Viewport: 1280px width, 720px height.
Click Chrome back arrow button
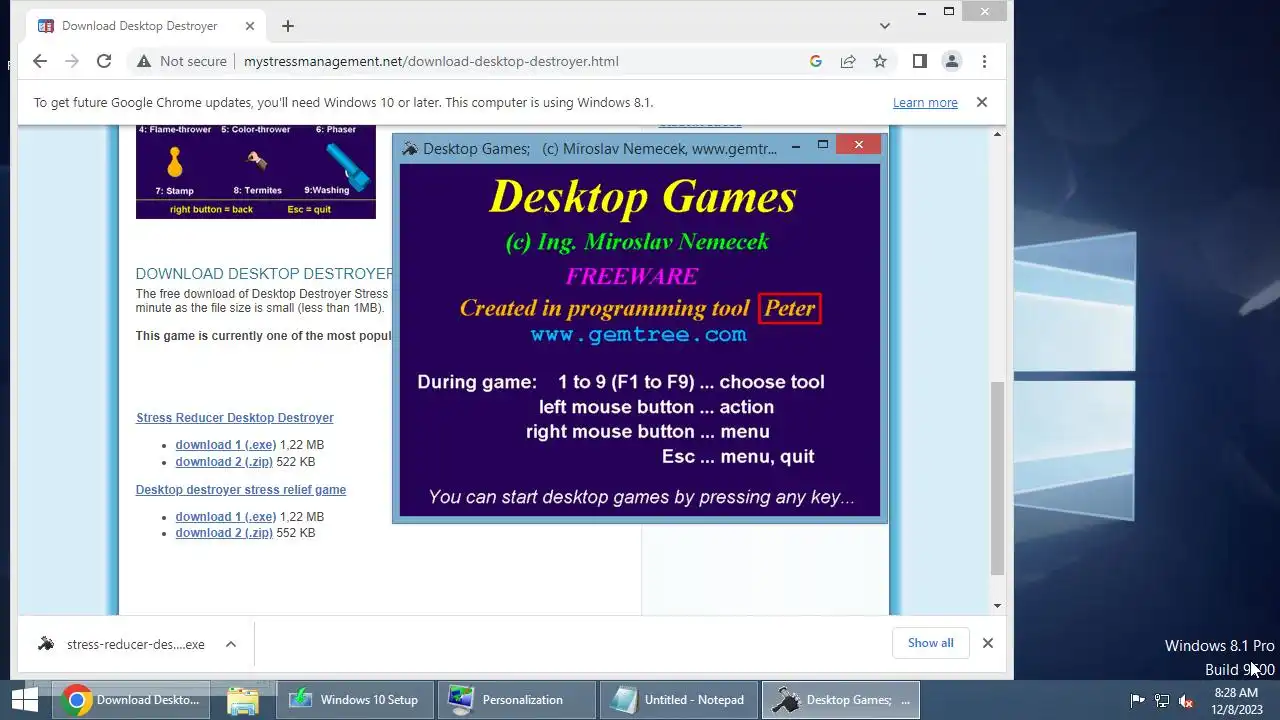(40, 61)
